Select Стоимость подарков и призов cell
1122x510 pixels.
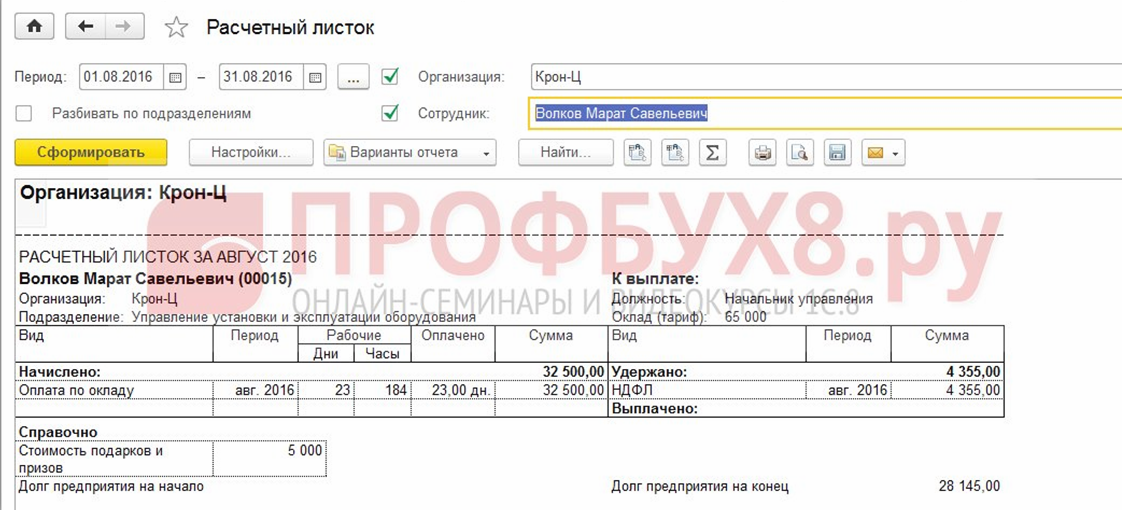click(114, 458)
